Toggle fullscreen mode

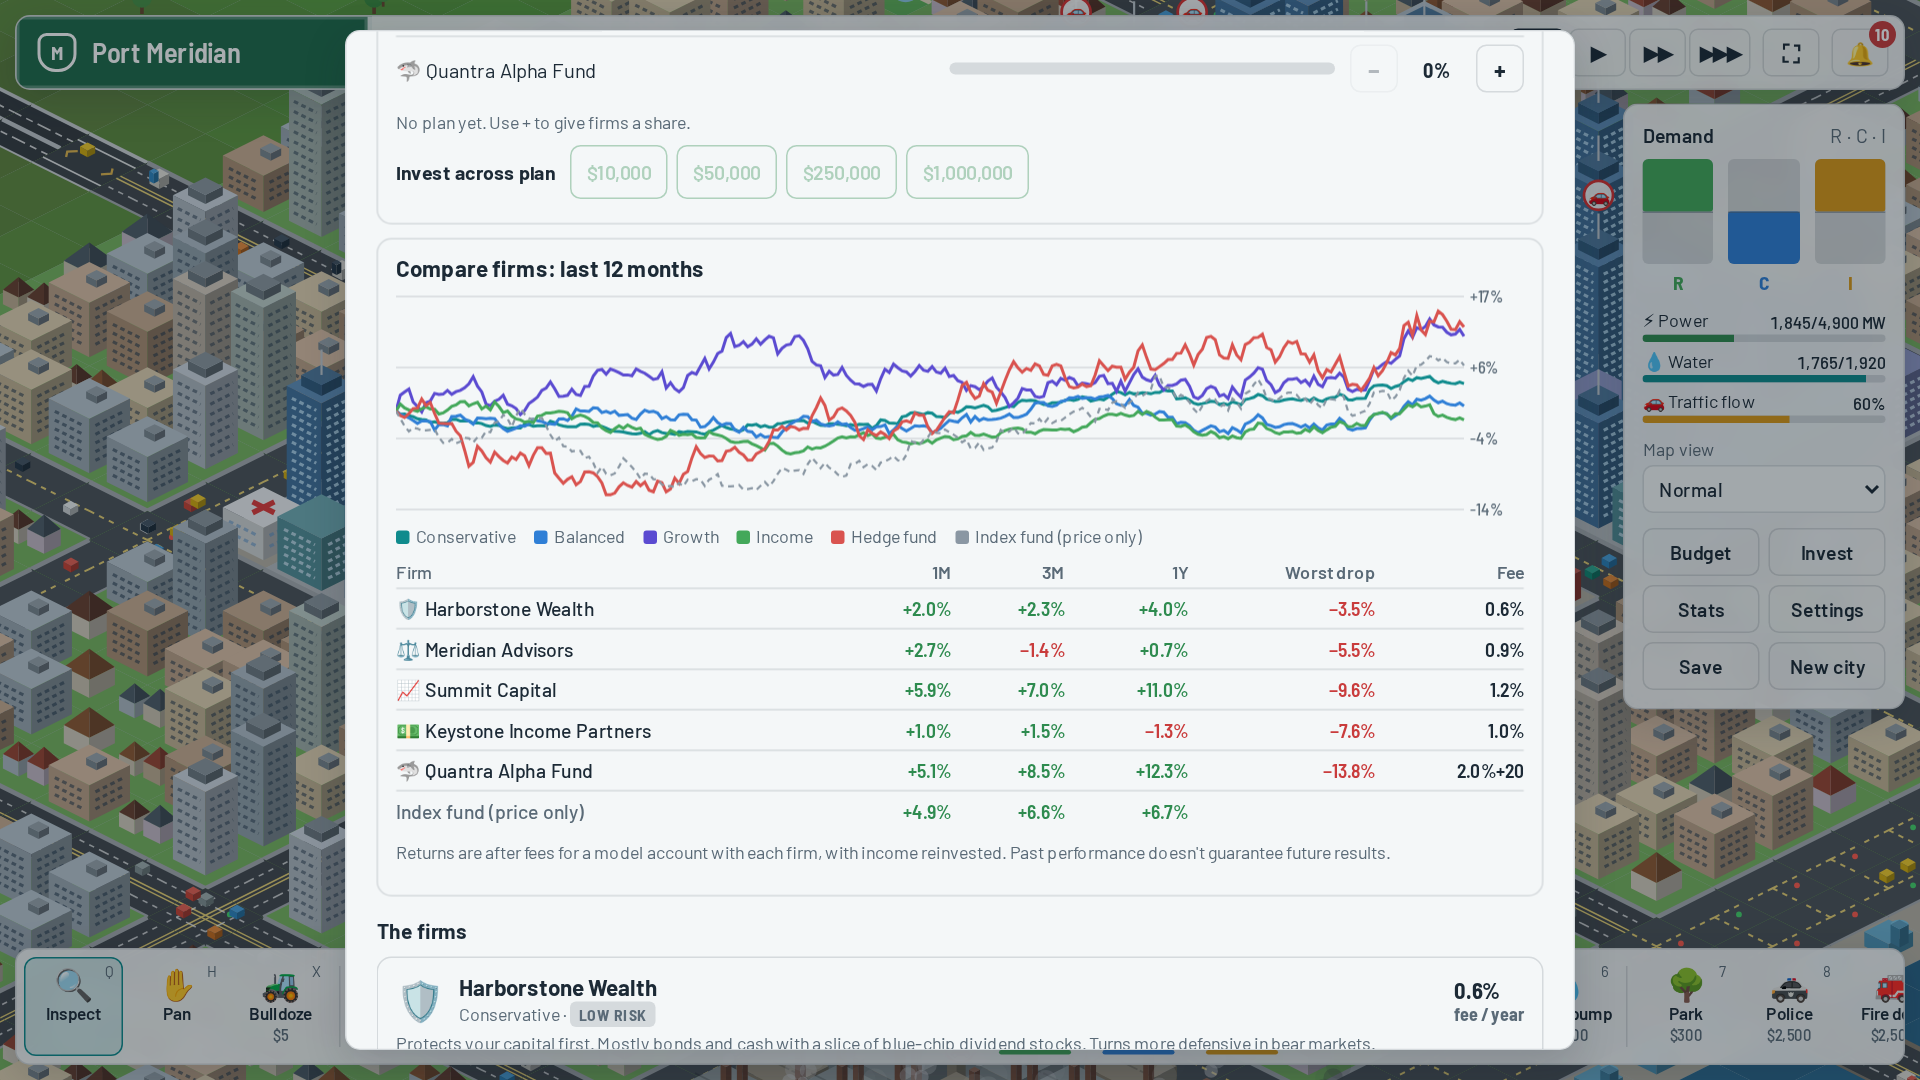pyautogui.click(x=1791, y=54)
